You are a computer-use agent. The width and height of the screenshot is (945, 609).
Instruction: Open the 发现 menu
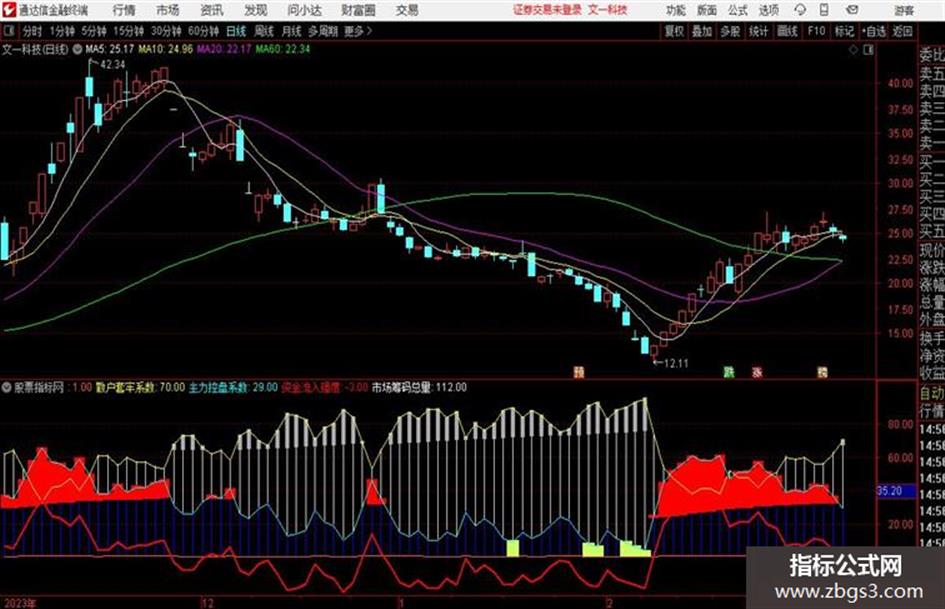tap(256, 10)
